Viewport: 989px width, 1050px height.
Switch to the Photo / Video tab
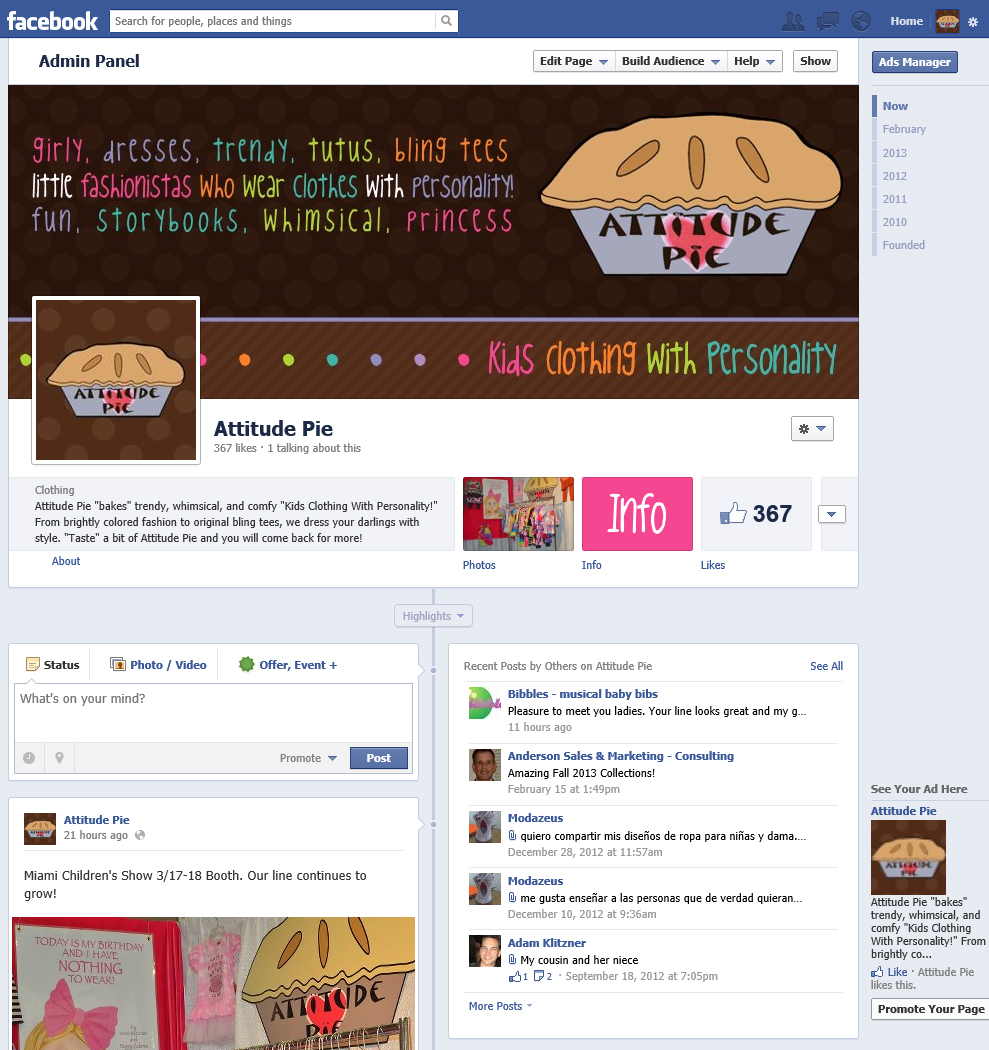click(158, 665)
